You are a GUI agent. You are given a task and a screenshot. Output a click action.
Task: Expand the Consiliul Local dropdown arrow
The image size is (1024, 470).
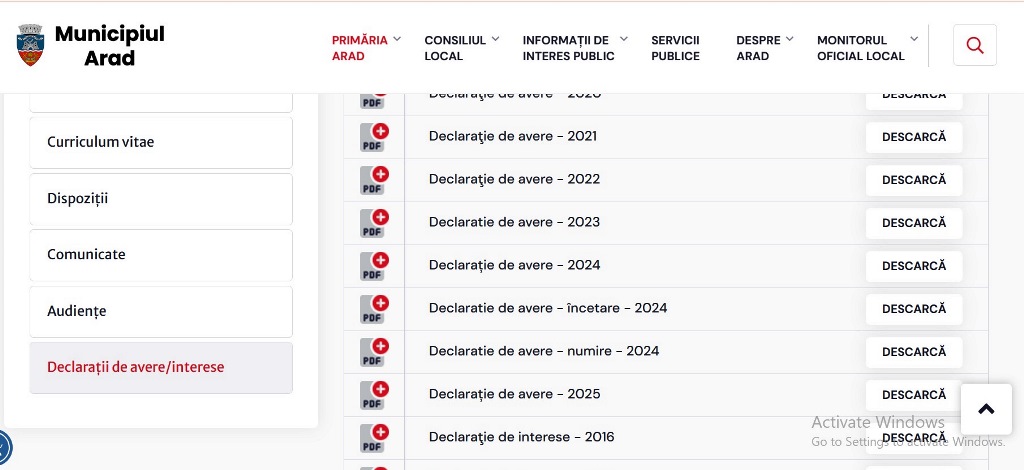(495, 40)
